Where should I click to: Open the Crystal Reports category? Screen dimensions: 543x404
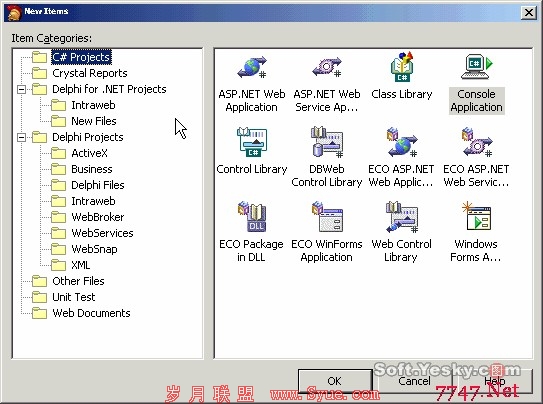click(x=90, y=73)
